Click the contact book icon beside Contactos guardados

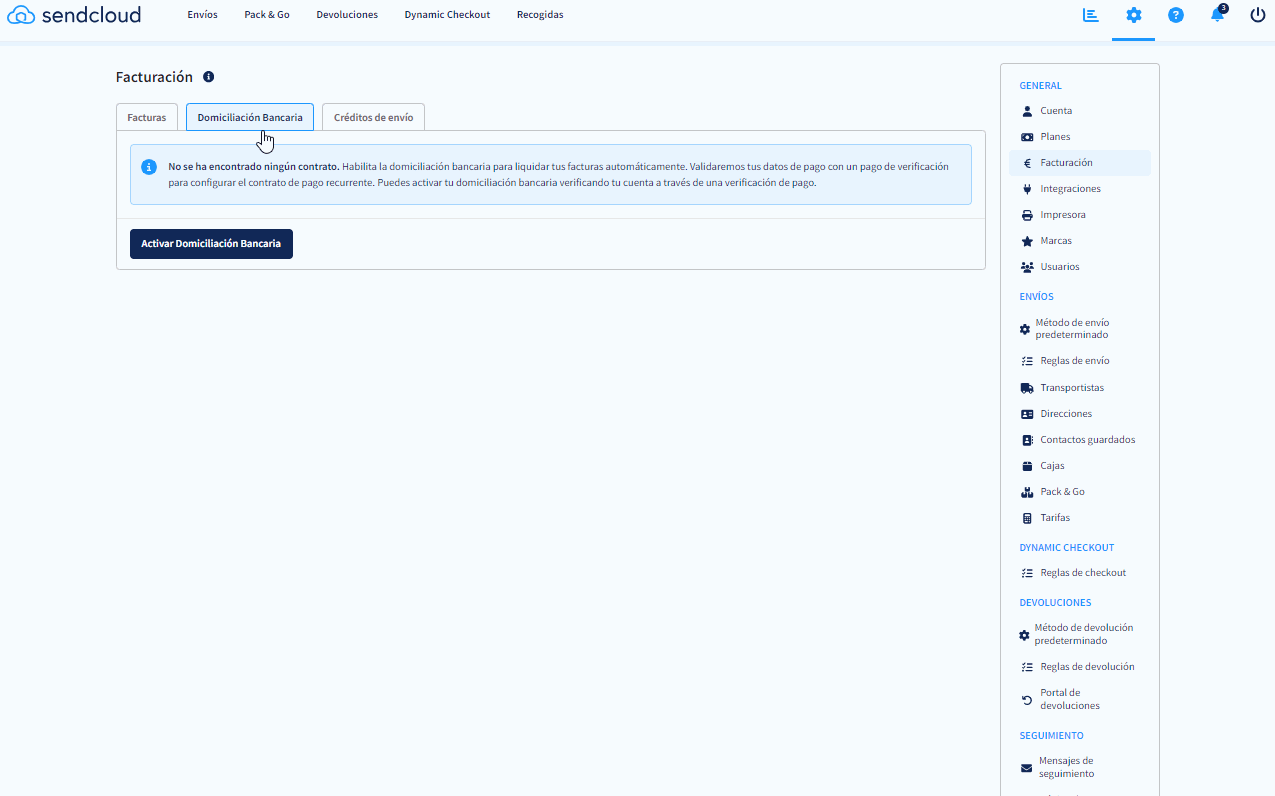click(1027, 440)
